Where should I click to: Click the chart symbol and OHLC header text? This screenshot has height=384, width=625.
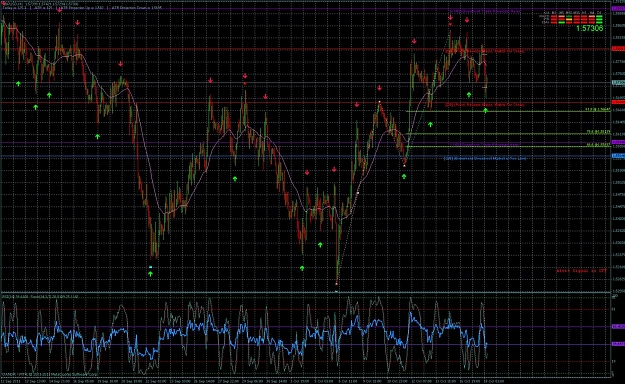point(40,3)
